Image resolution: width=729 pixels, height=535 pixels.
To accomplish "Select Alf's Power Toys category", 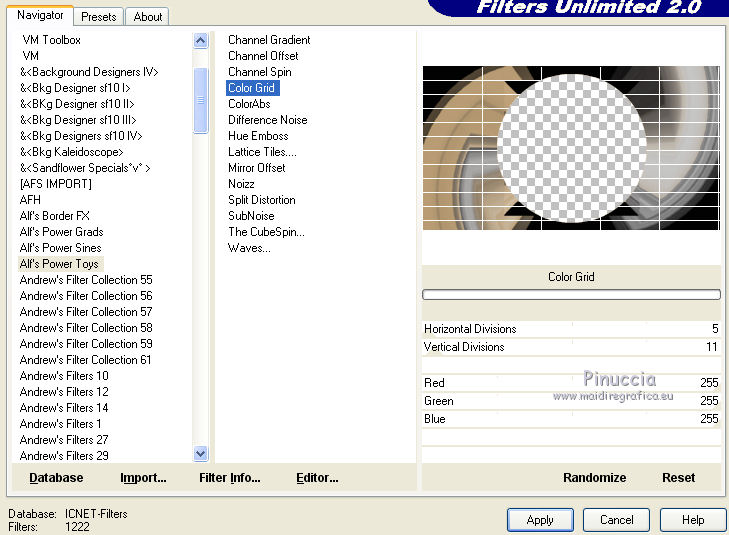I will tap(60, 264).
